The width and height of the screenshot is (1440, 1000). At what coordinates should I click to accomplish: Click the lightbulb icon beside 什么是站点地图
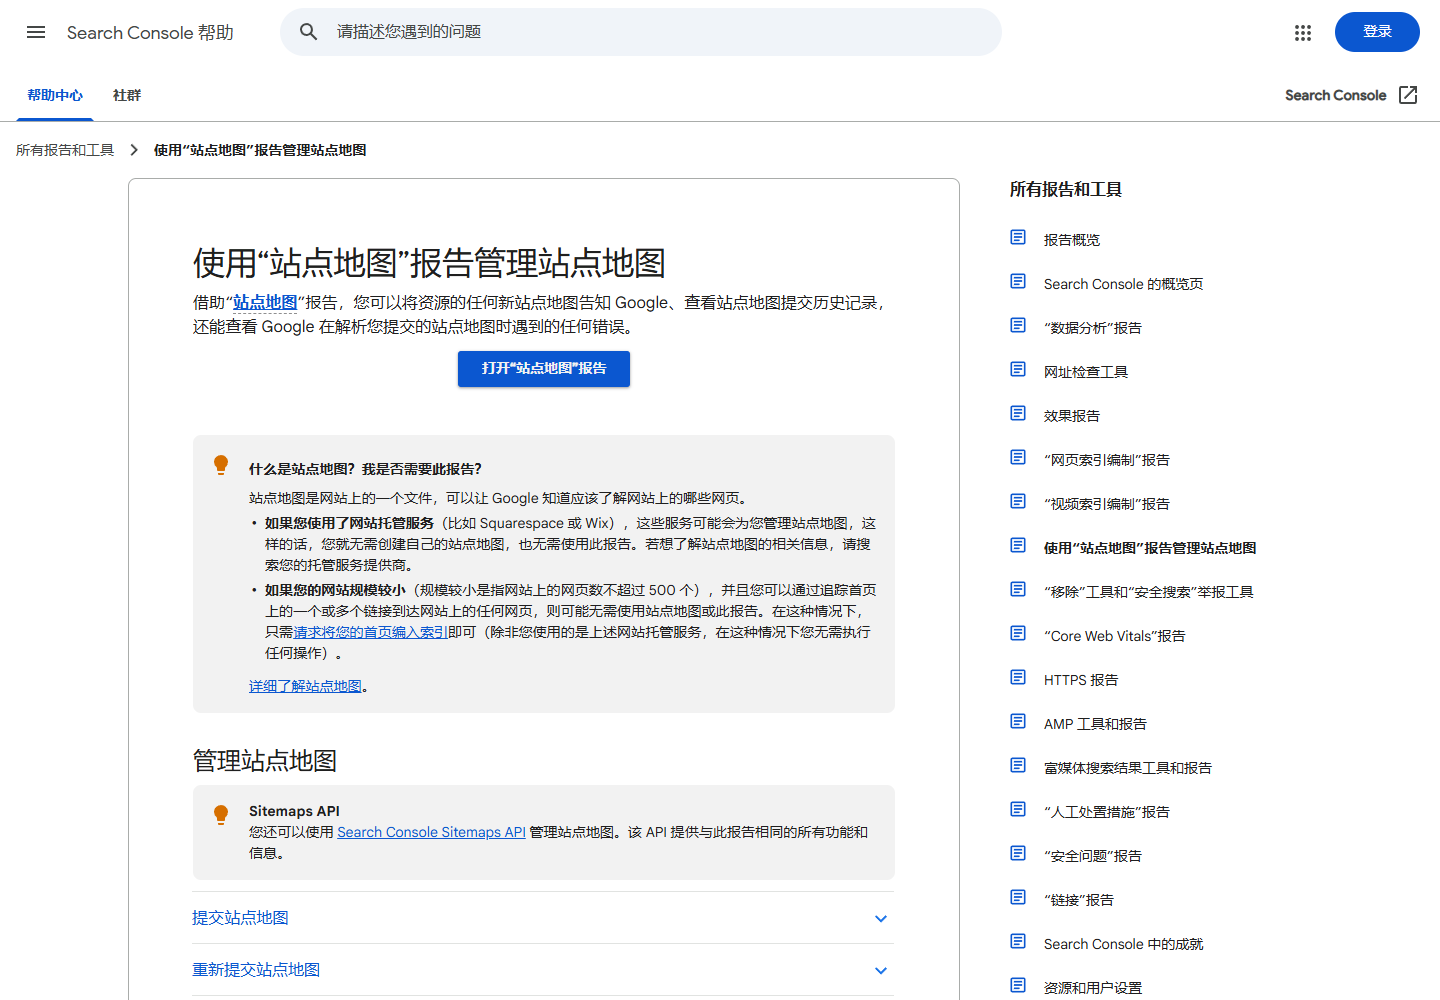click(x=221, y=465)
